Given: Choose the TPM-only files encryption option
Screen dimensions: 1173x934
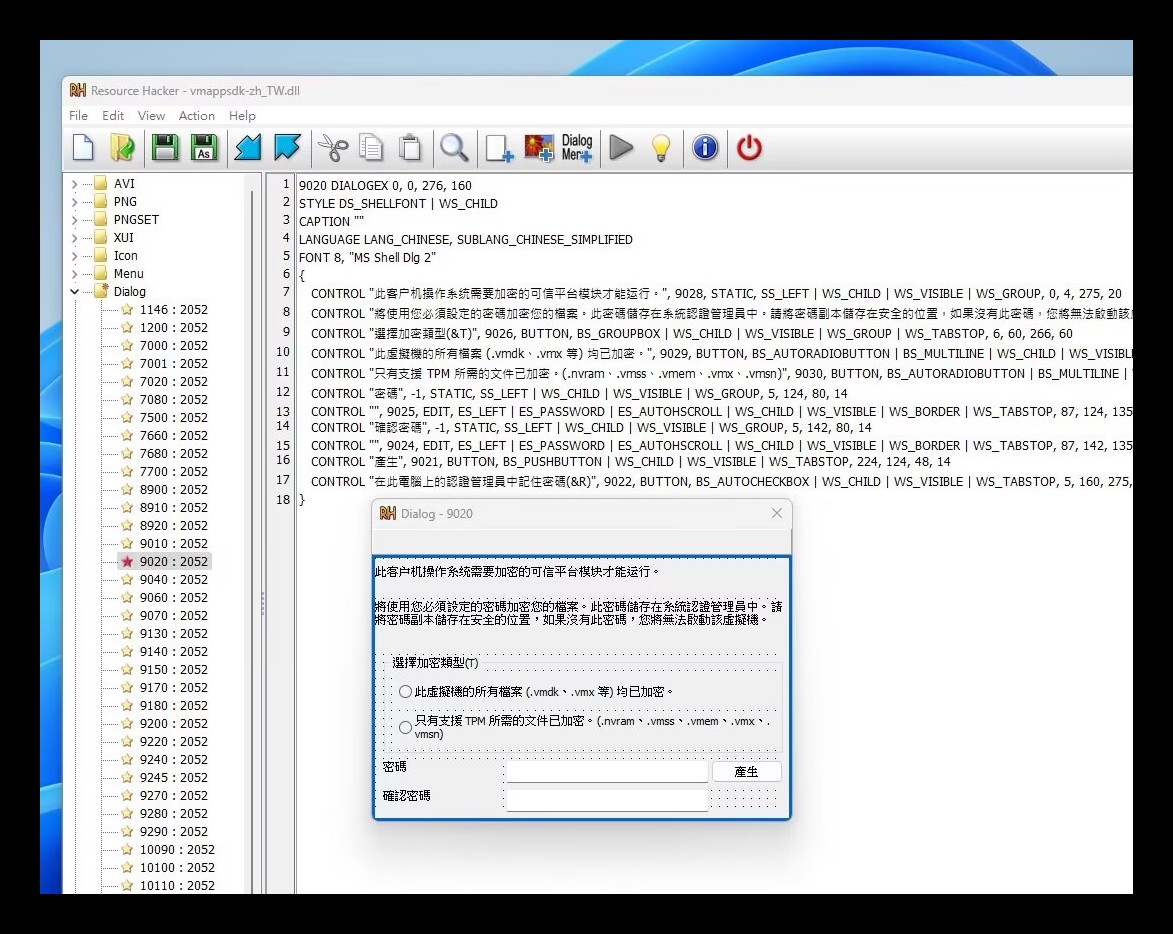Looking at the screenshot, I should (405, 727).
